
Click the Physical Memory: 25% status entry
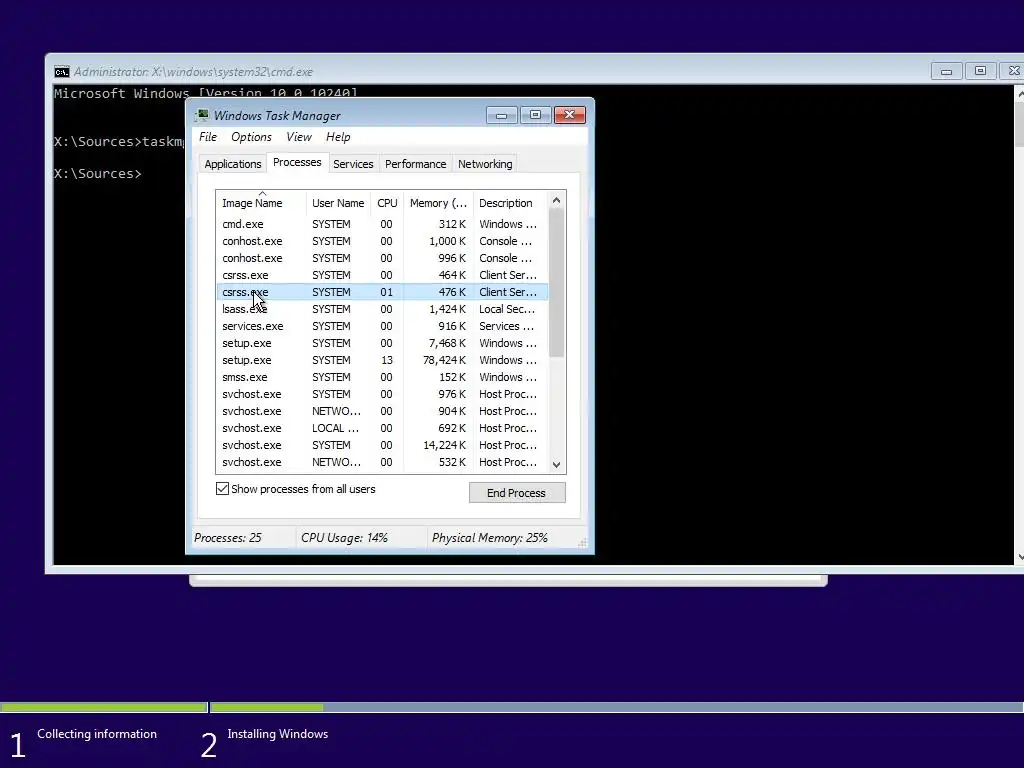click(x=490, y=537)
